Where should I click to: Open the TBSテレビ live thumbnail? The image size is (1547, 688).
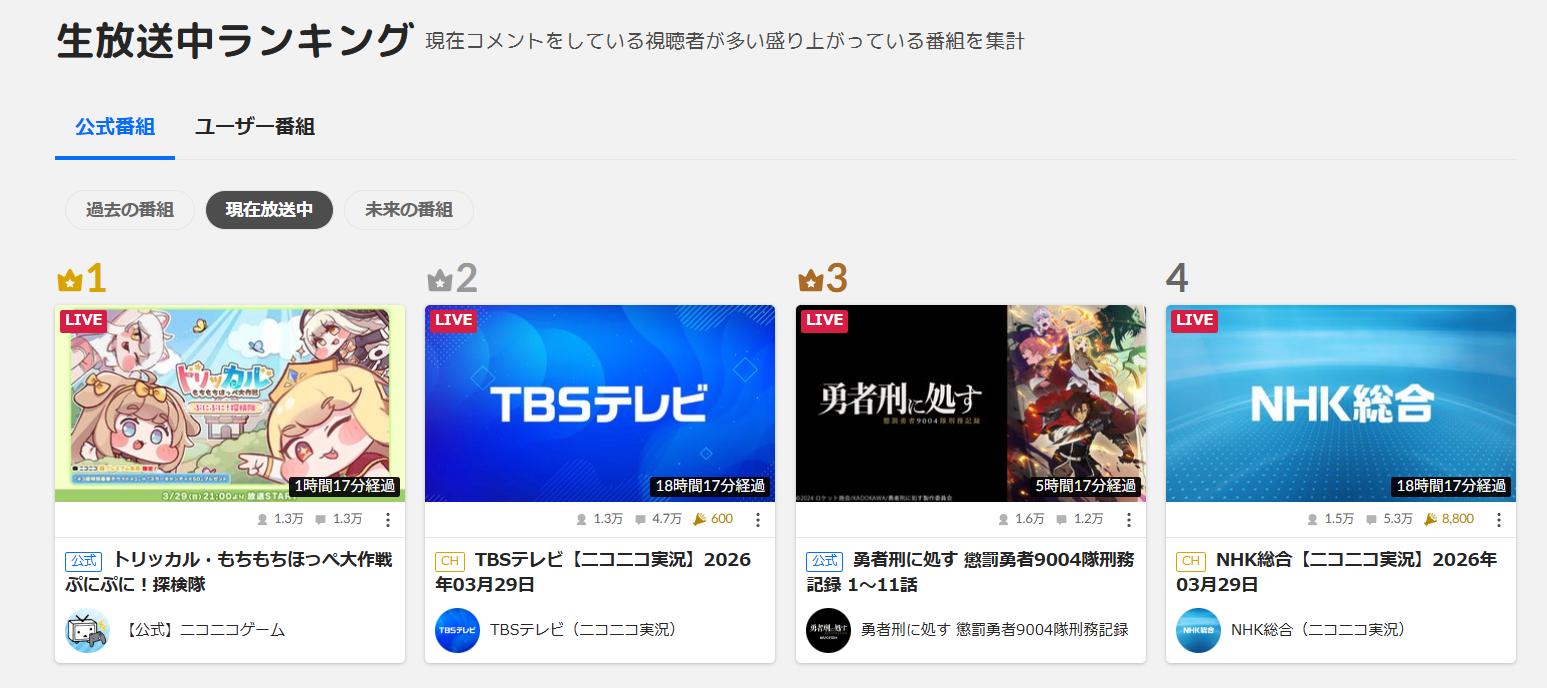(600, 403)
